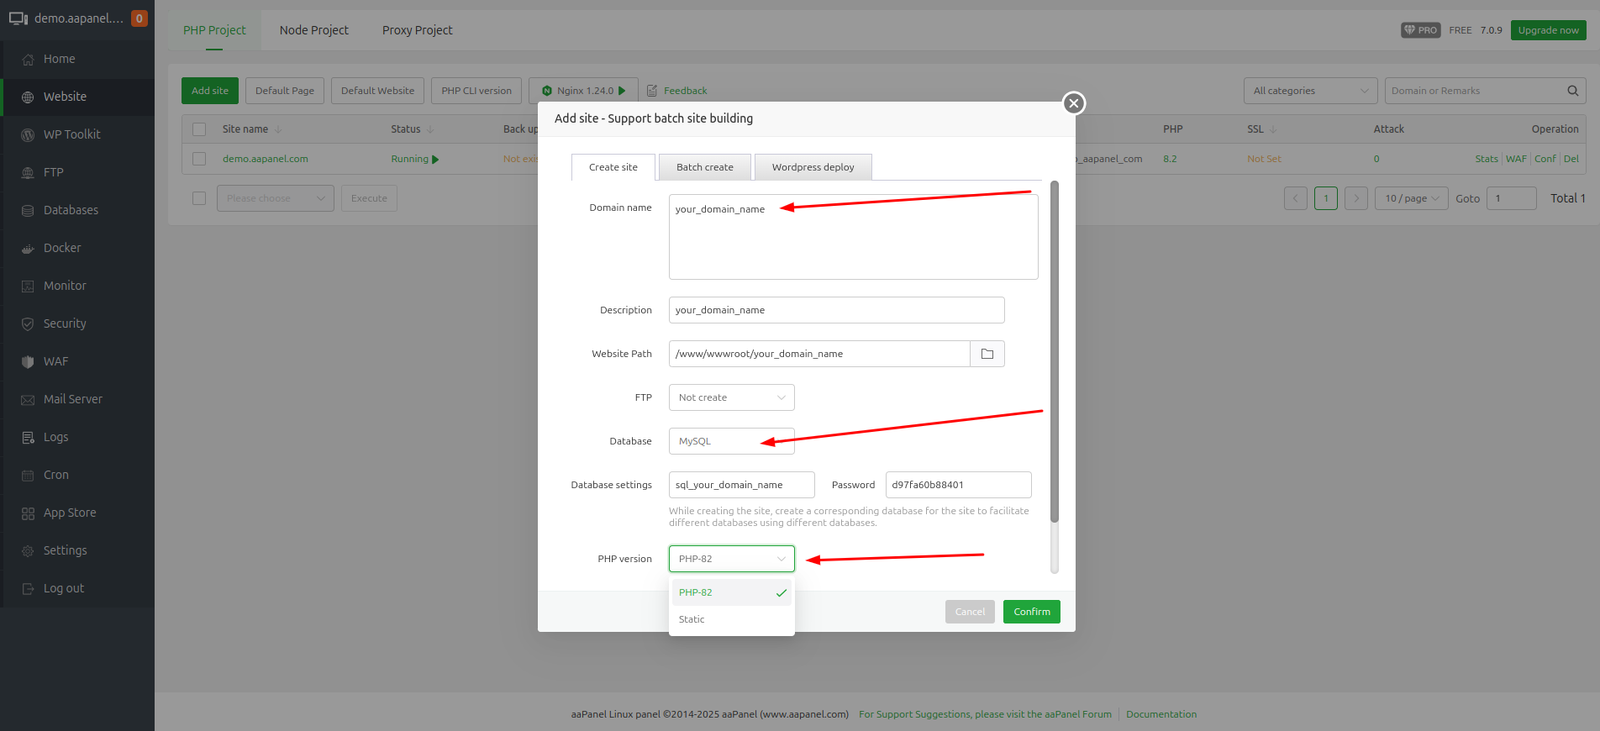Click the Upgrade now button

pos(1547,30)
